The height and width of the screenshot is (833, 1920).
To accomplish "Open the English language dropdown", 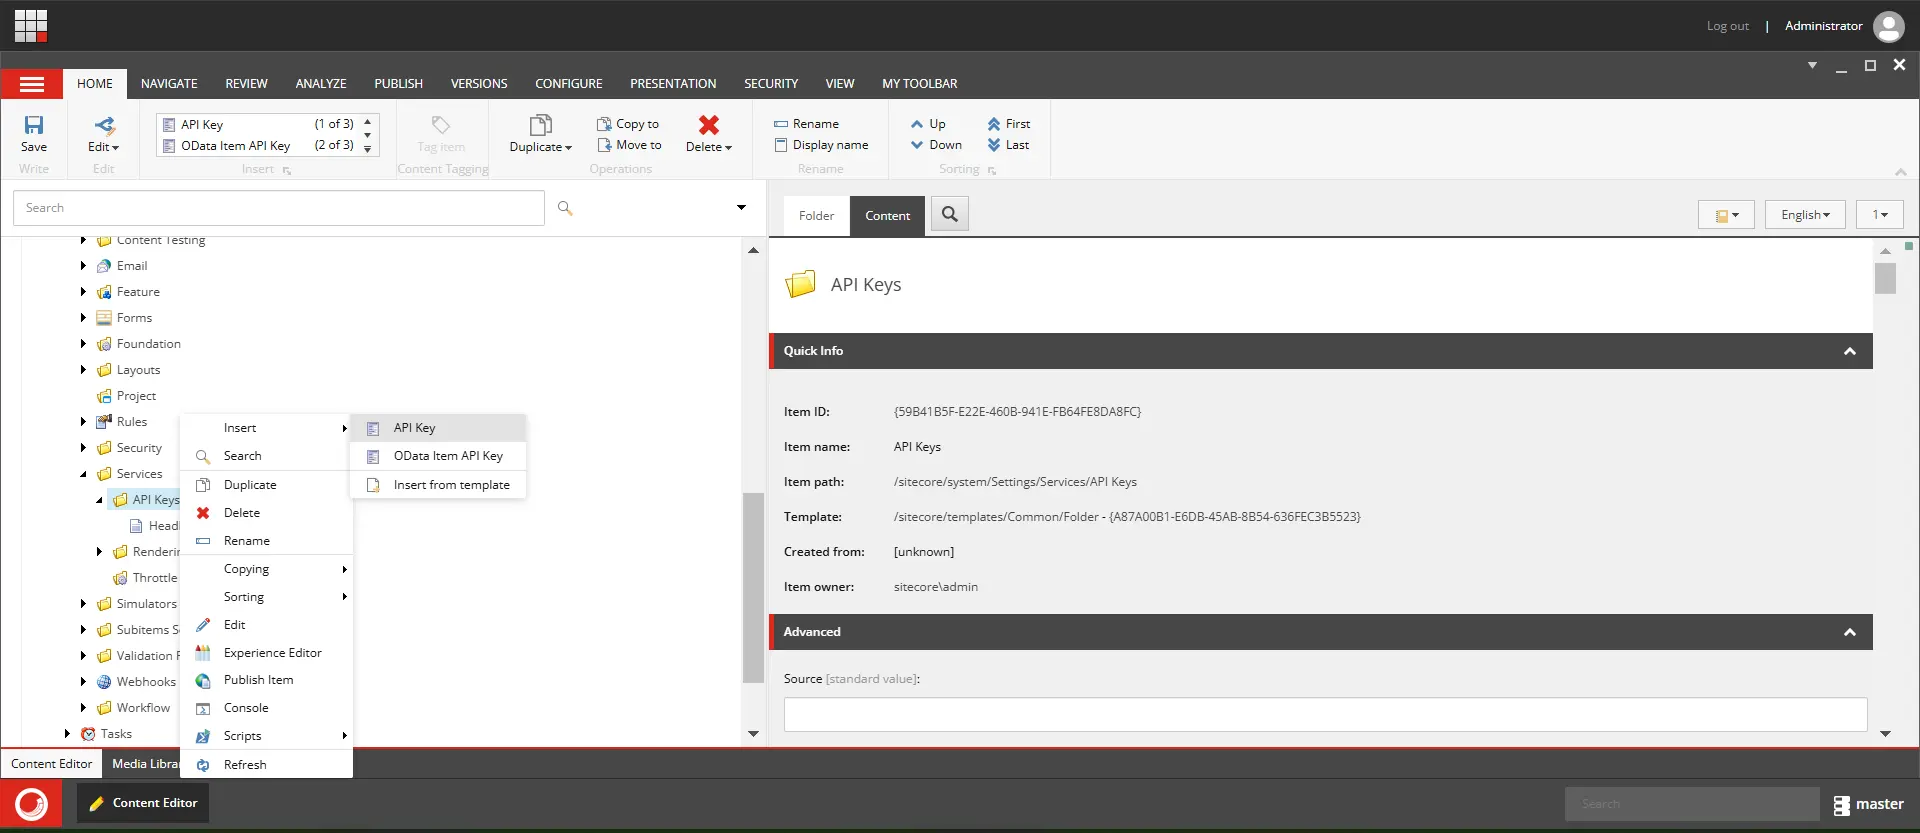I will [1806, 215].
